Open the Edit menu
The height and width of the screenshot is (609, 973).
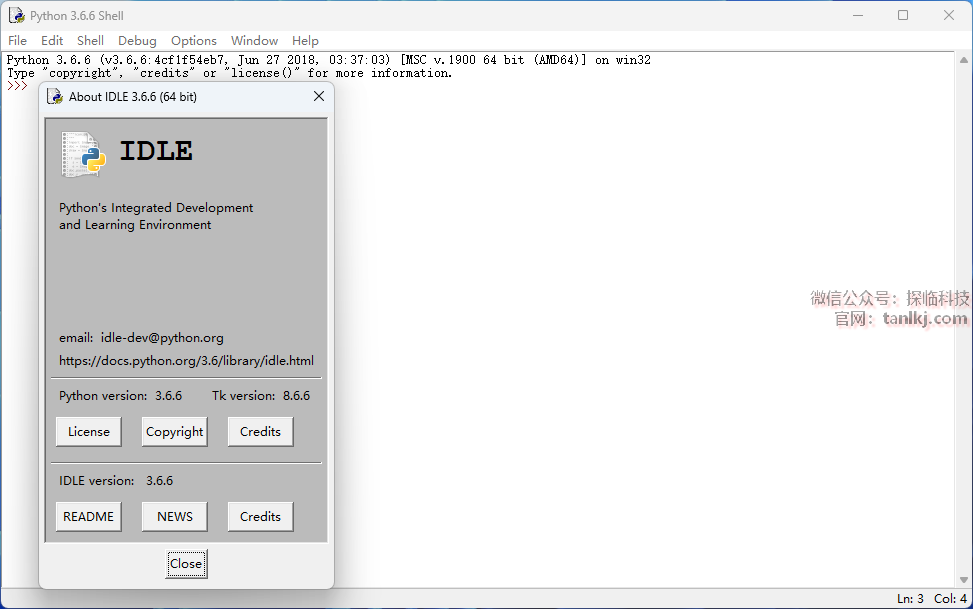click(x=52, y=40)
